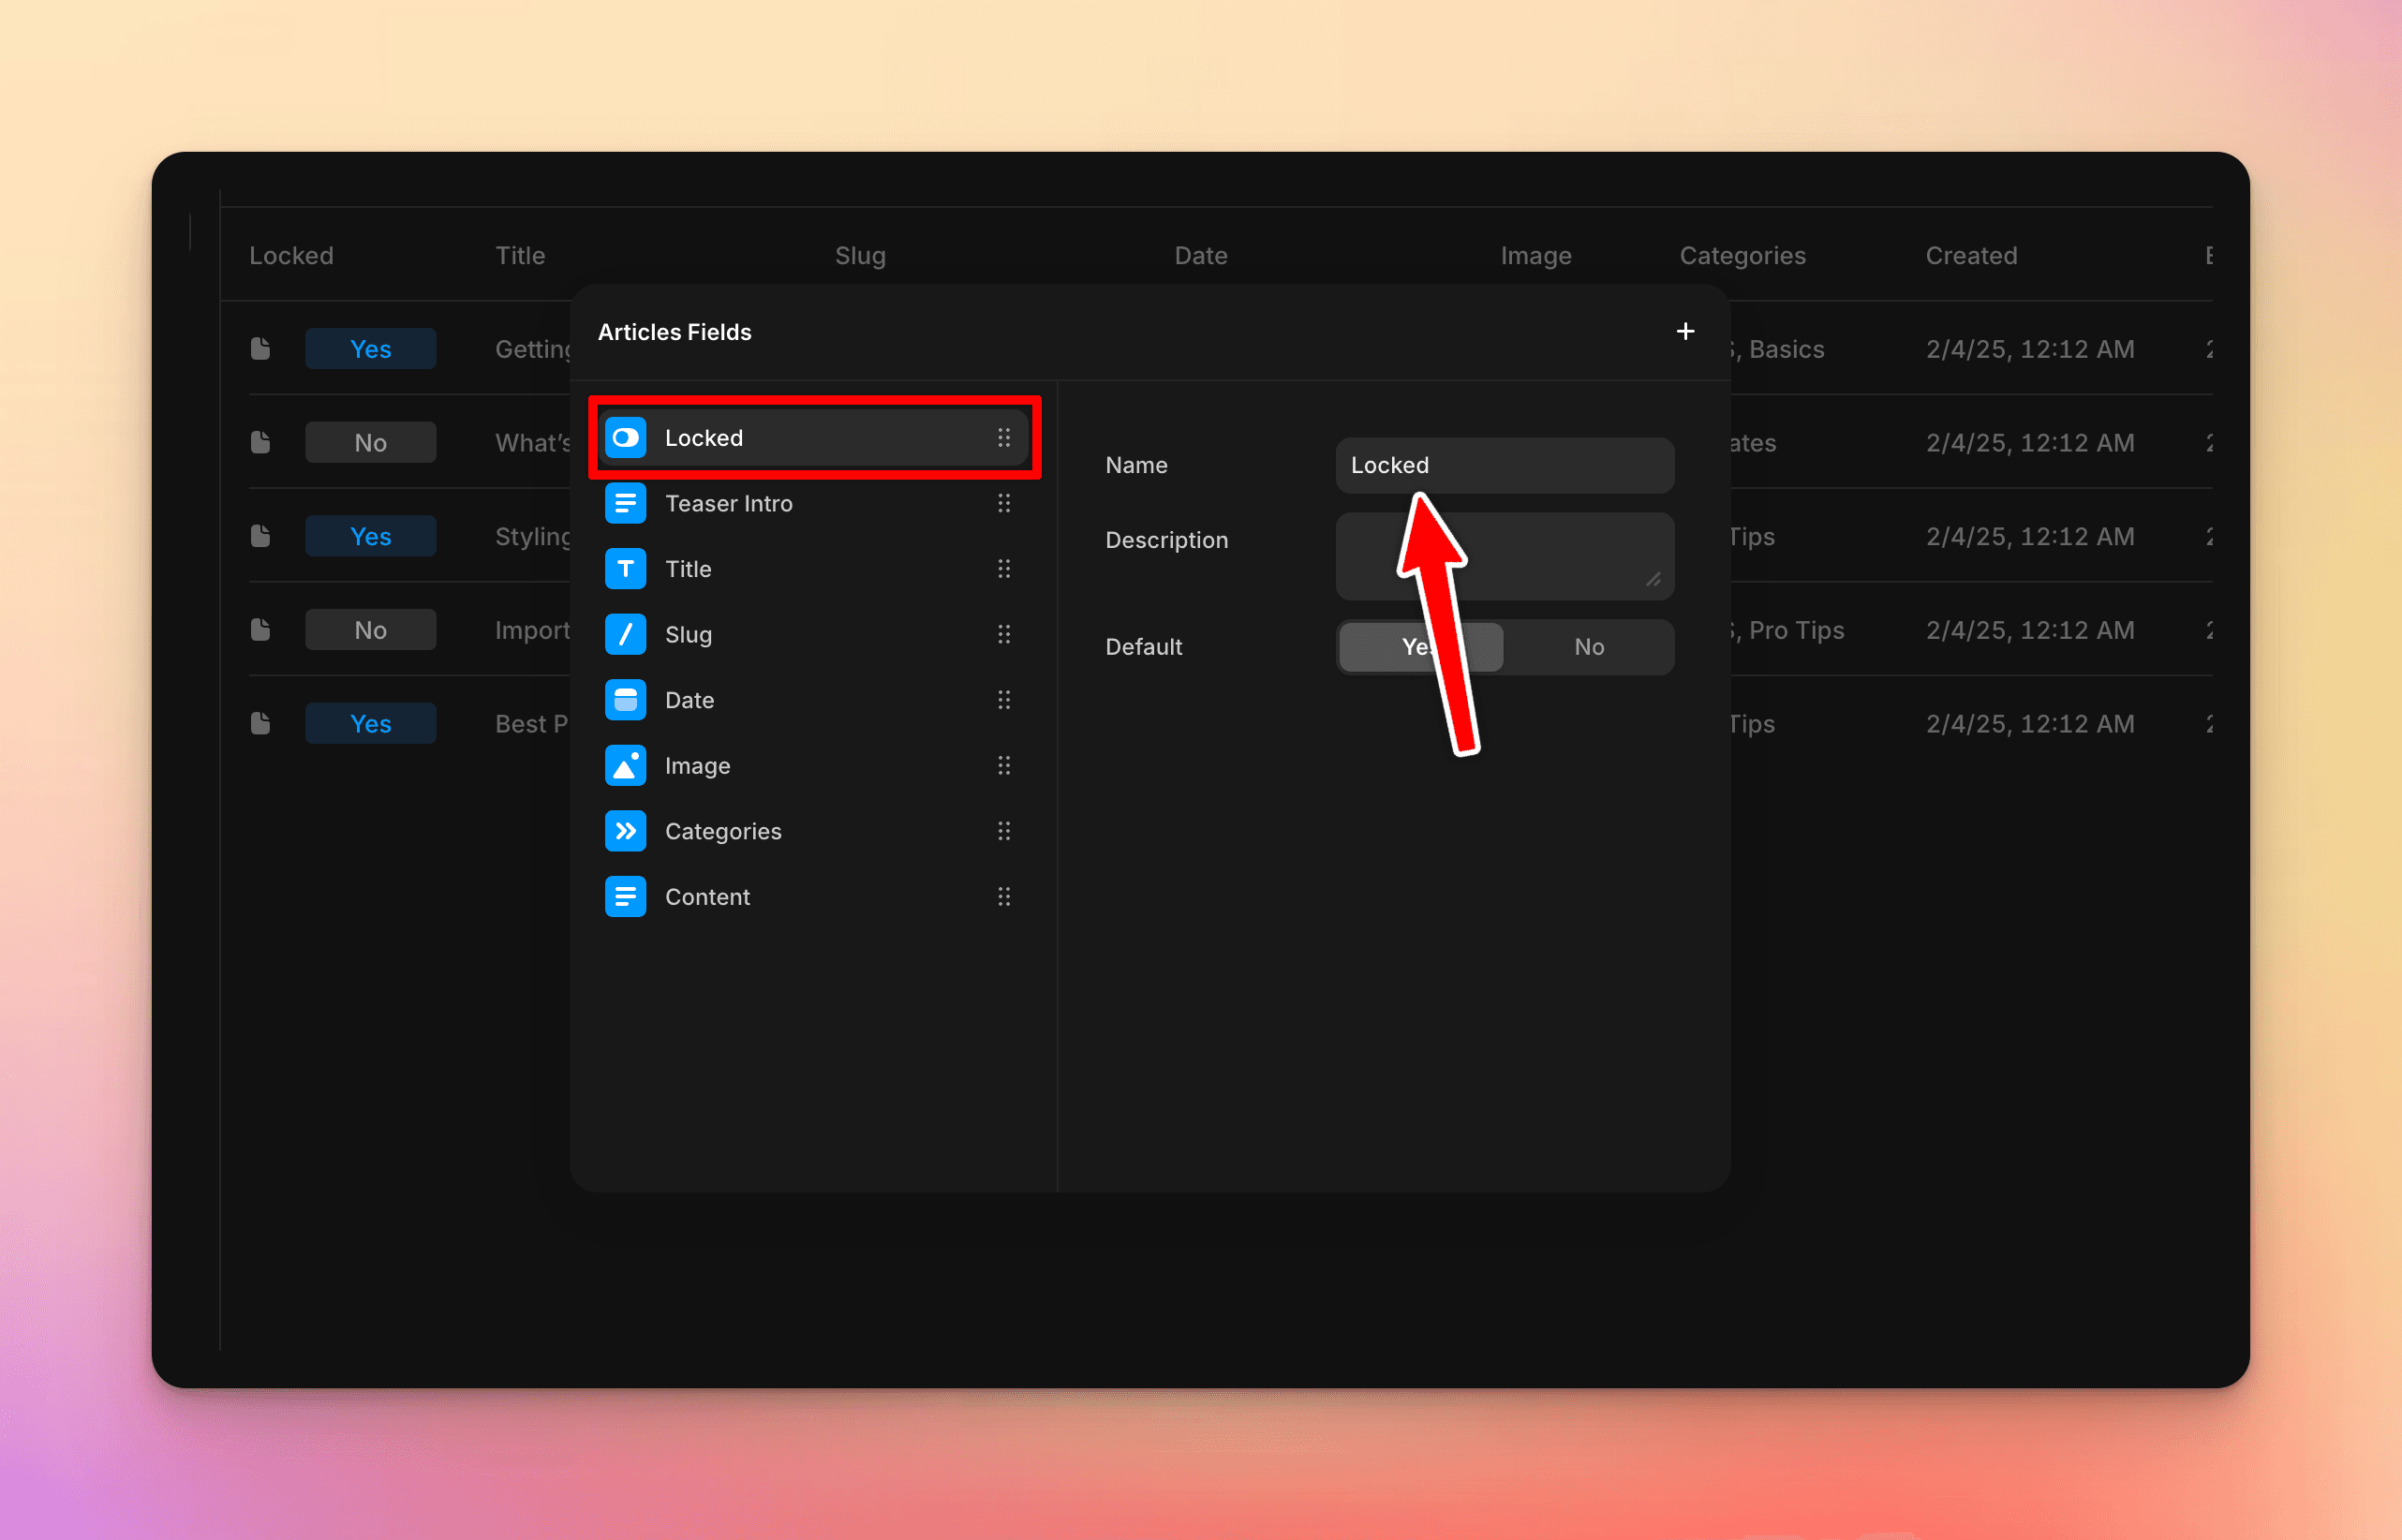This screenshot has width=2402, height=1540.
Task: Click inside the Description text area
Action: click(1504, 556)
